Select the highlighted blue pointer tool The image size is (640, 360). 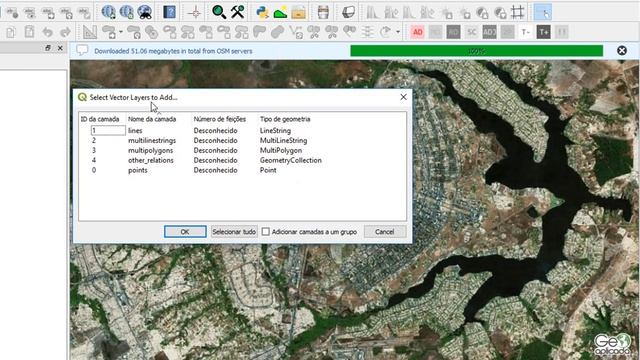coord(543,12)
